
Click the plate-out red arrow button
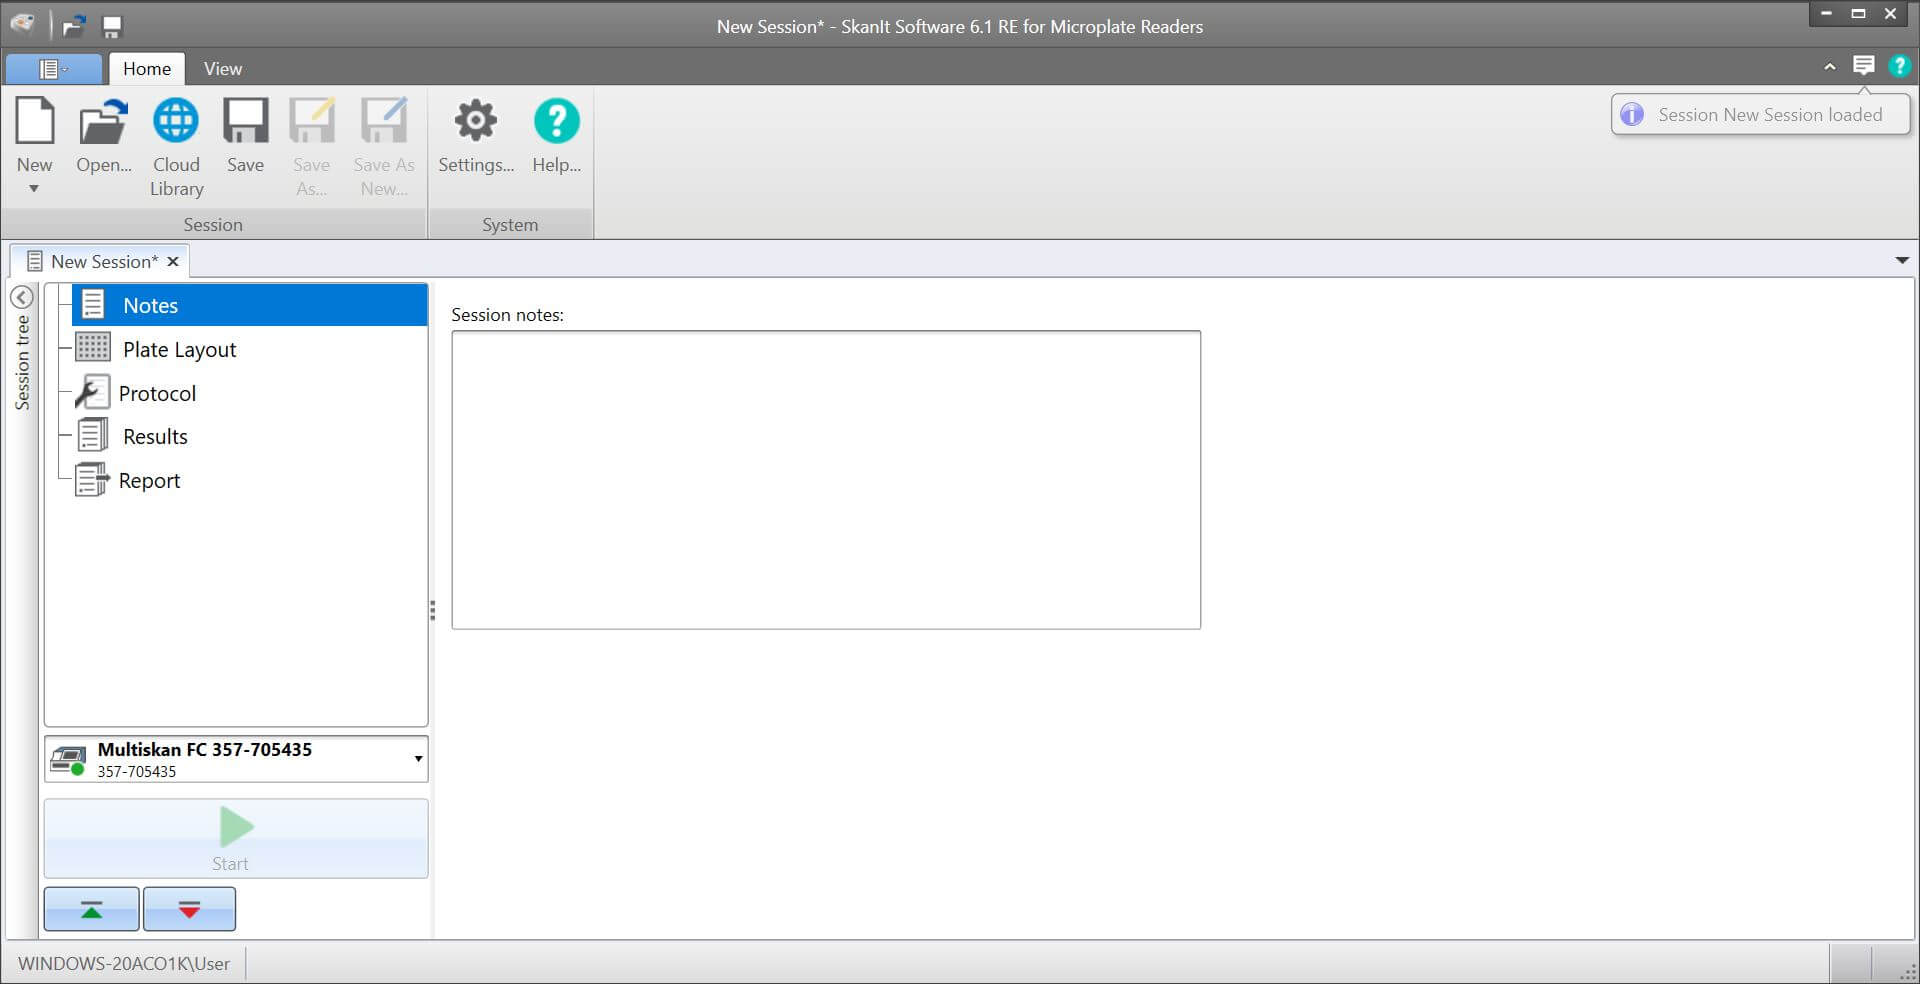[x=189, y=909]
